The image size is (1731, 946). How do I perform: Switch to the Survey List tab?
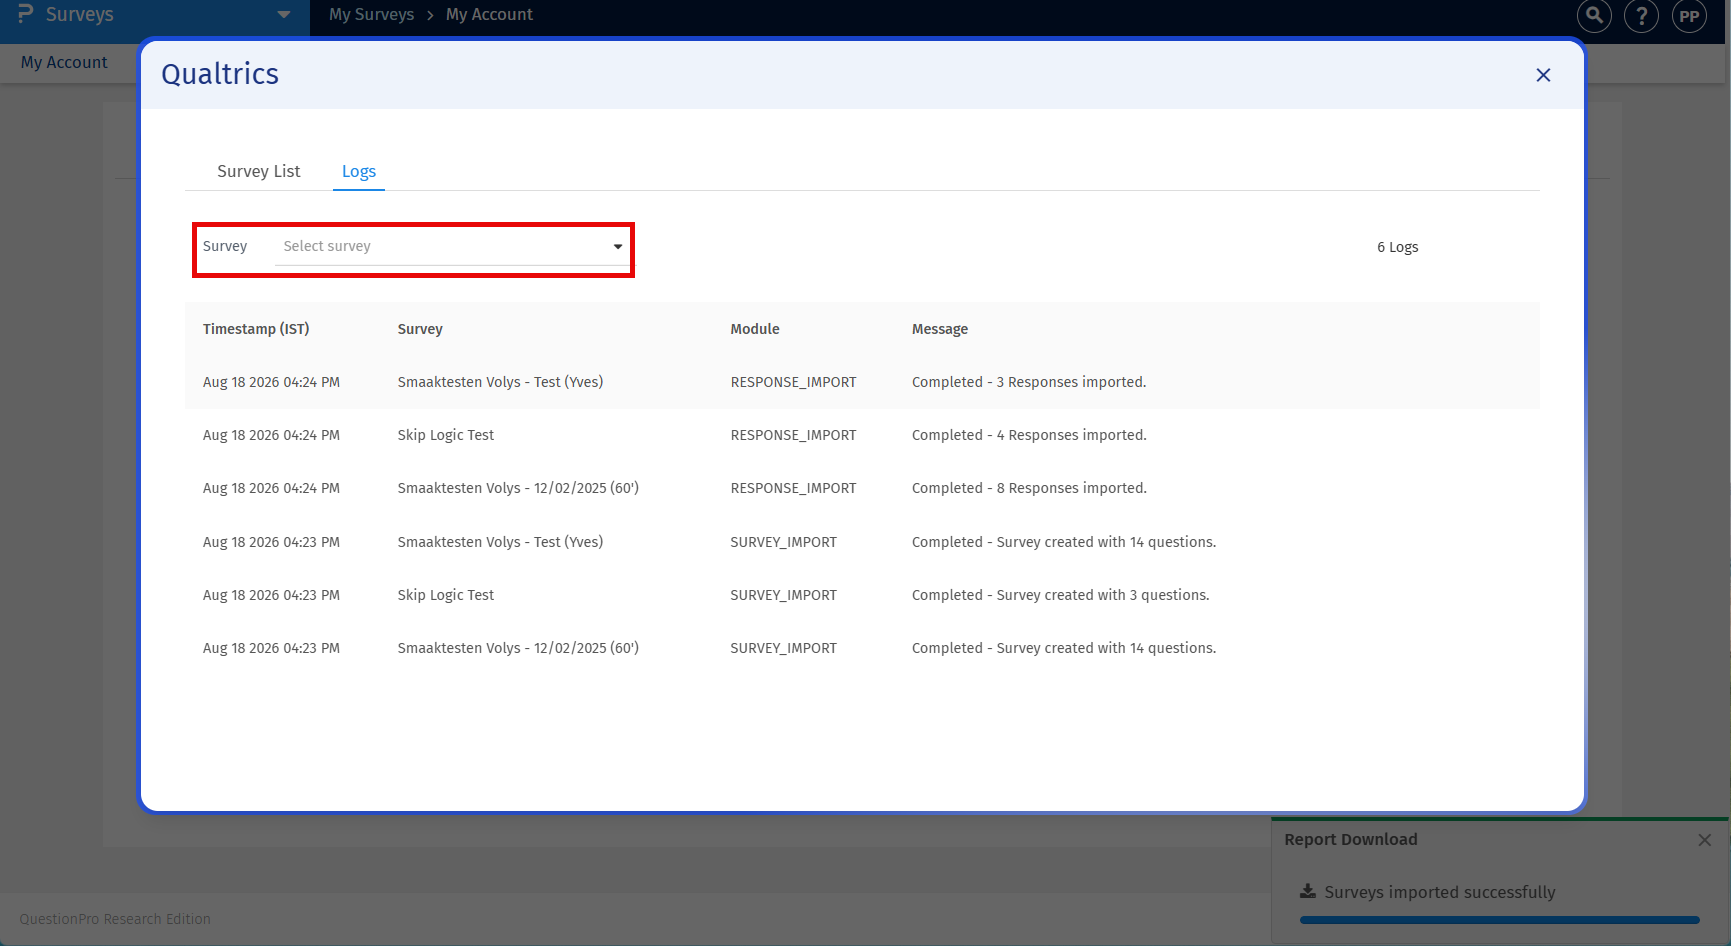tap(258, 171)
